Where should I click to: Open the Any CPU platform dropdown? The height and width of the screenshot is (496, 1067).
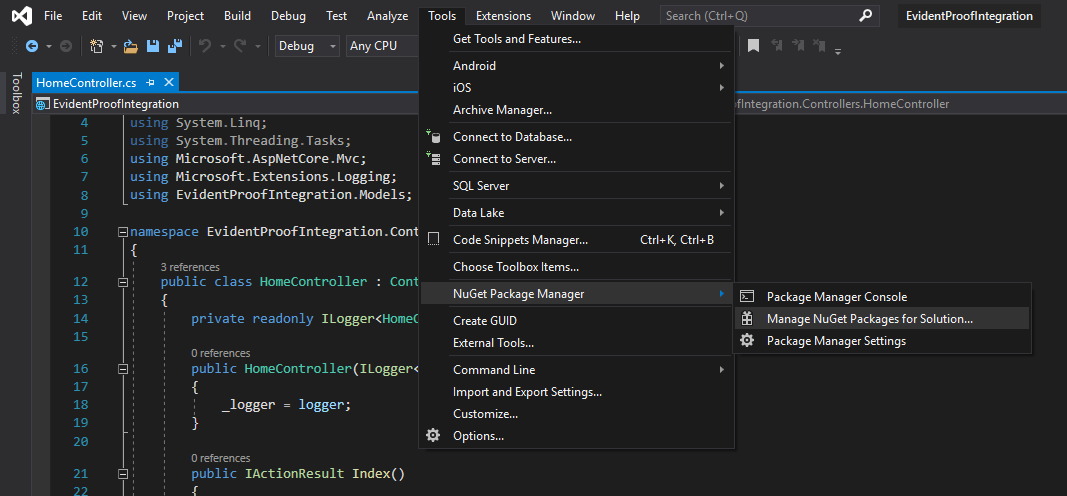pos(380,46)
